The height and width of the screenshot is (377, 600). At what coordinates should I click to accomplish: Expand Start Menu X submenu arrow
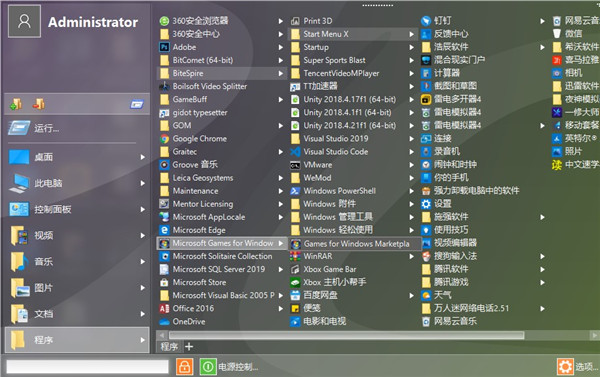[412, 34]
